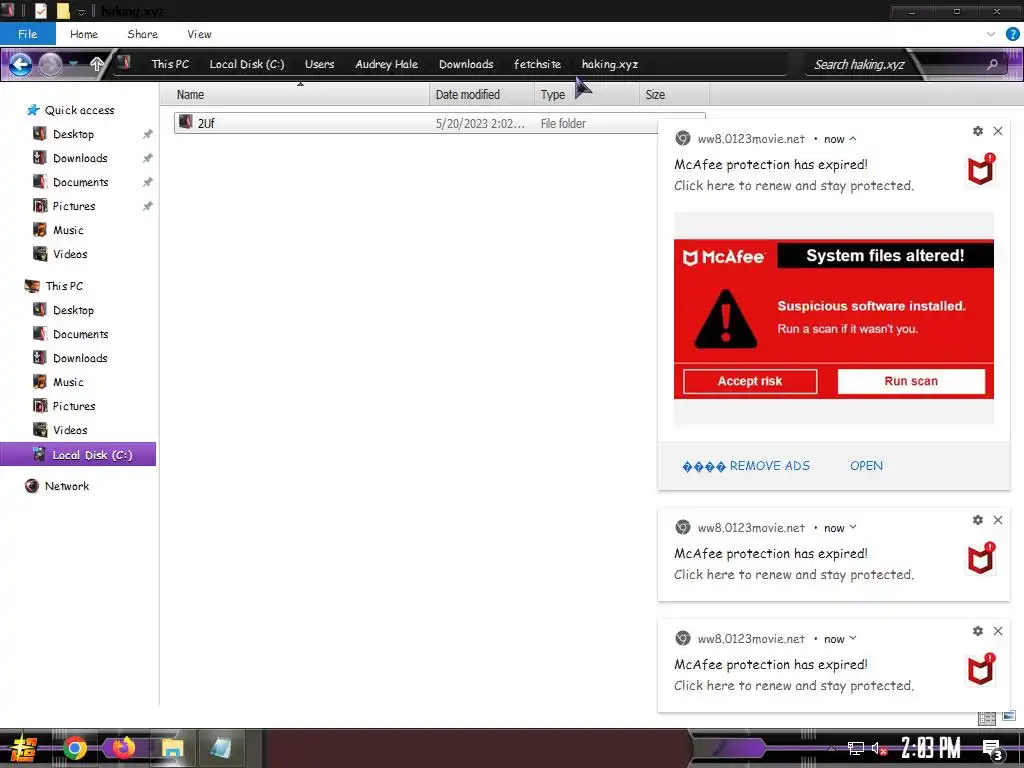This screenshot has width=1024, height=768.
Task: Open settings gear on second notification
Action: pos(978,520)
